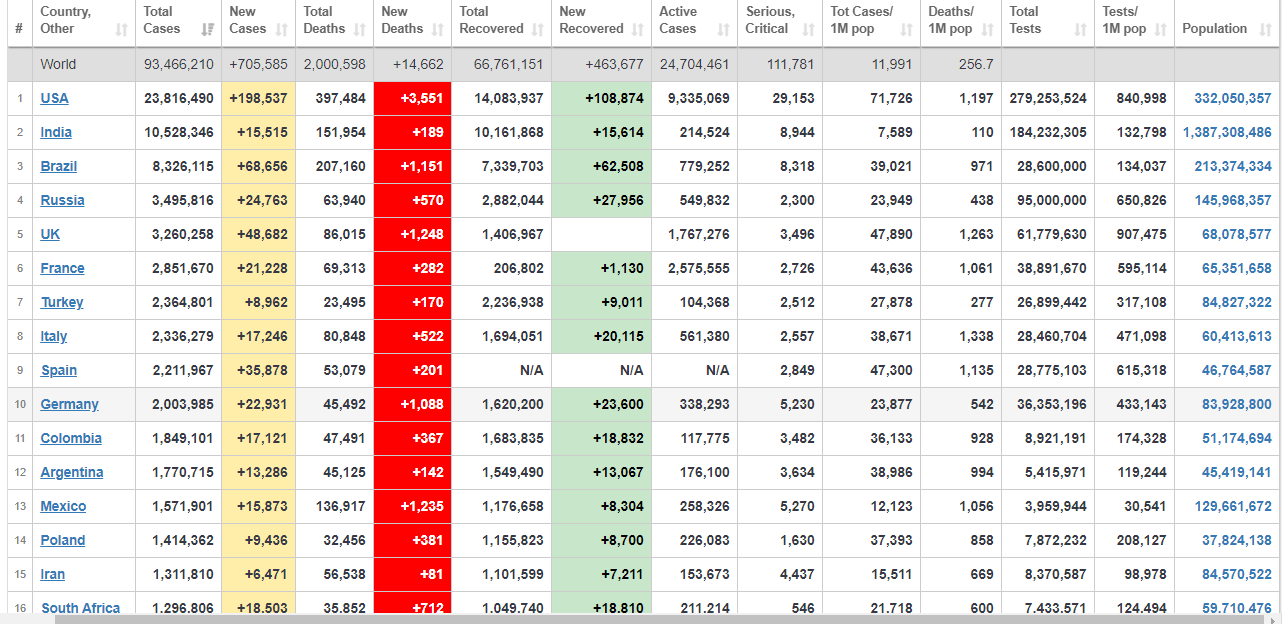The height and width of the screenshot is (624, 1282).
Task: Sort by Population column sort arrows
Action: pyautogui.click(x=1264, y=30)
